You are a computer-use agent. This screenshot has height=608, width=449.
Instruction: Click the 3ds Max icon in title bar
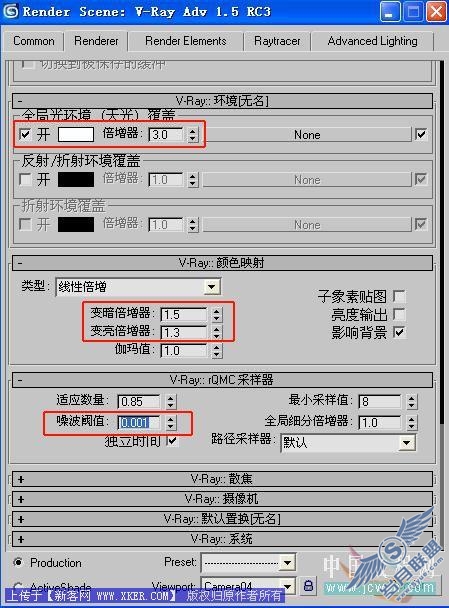coord(10,11)
